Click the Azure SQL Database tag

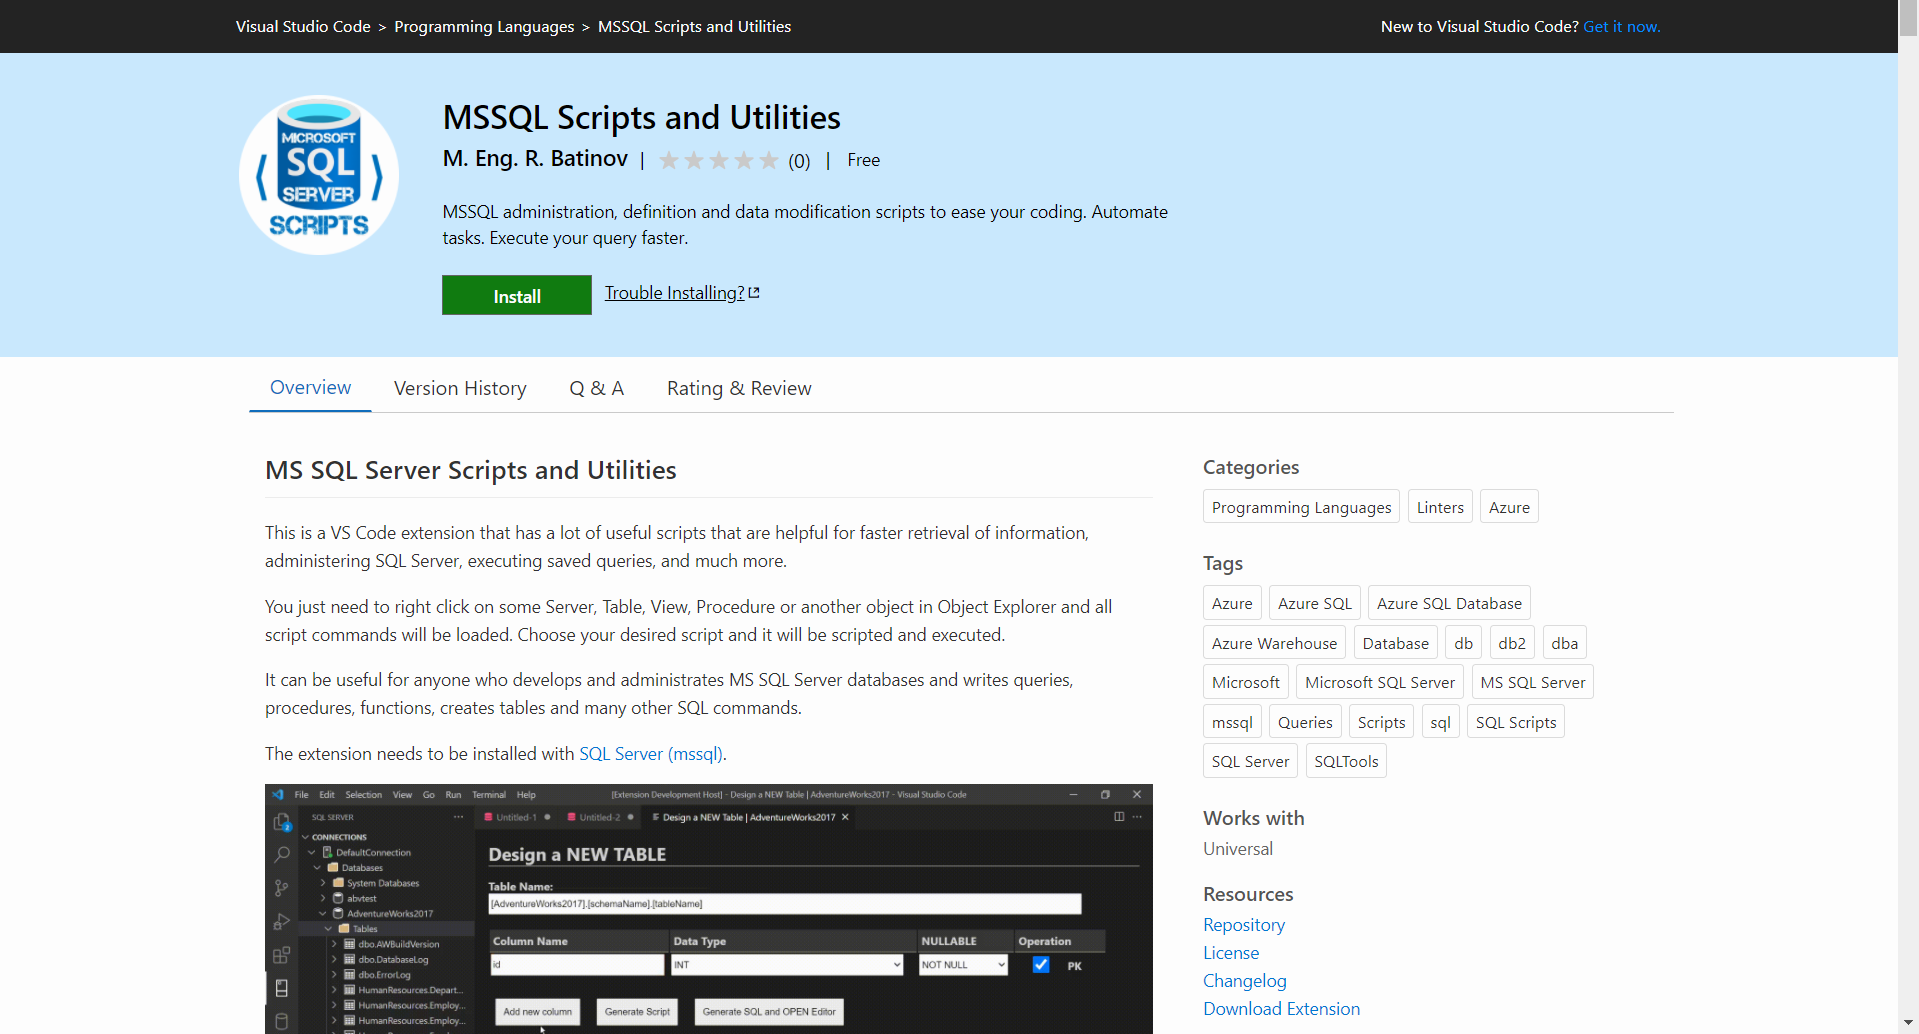click(x=1449, y=603)
